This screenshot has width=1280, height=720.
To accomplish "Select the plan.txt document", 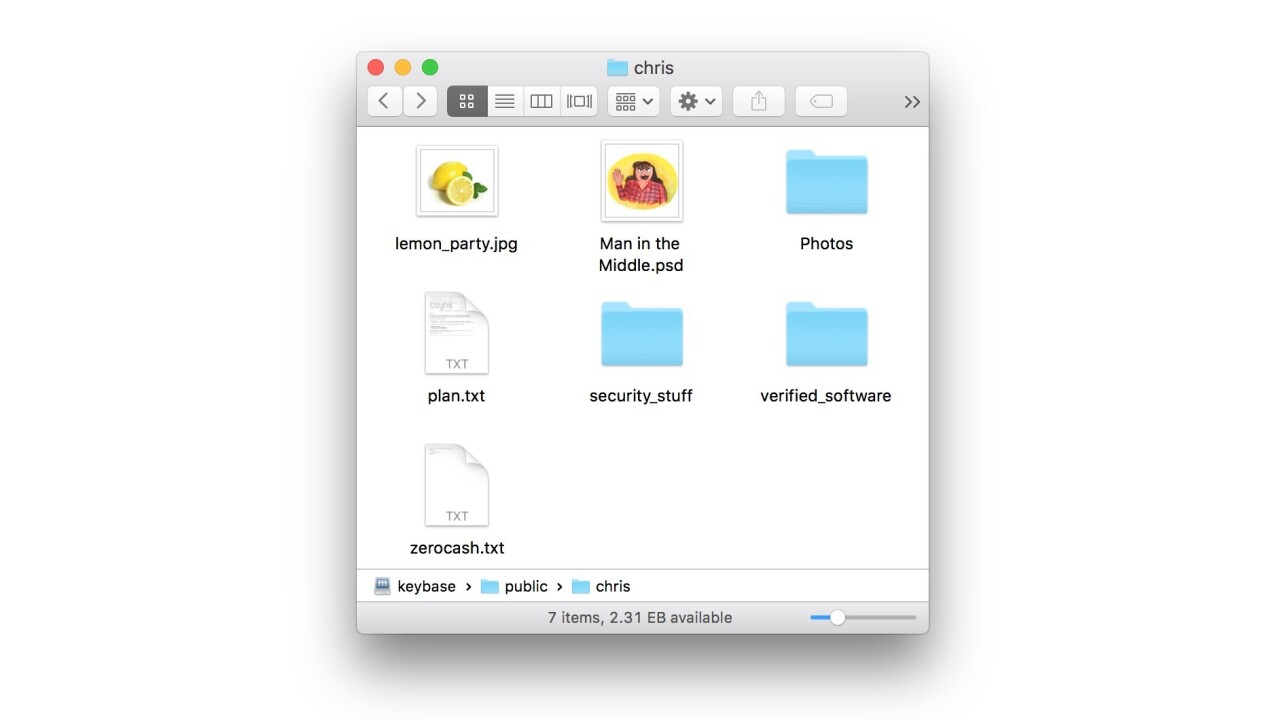I will (457, 334).
